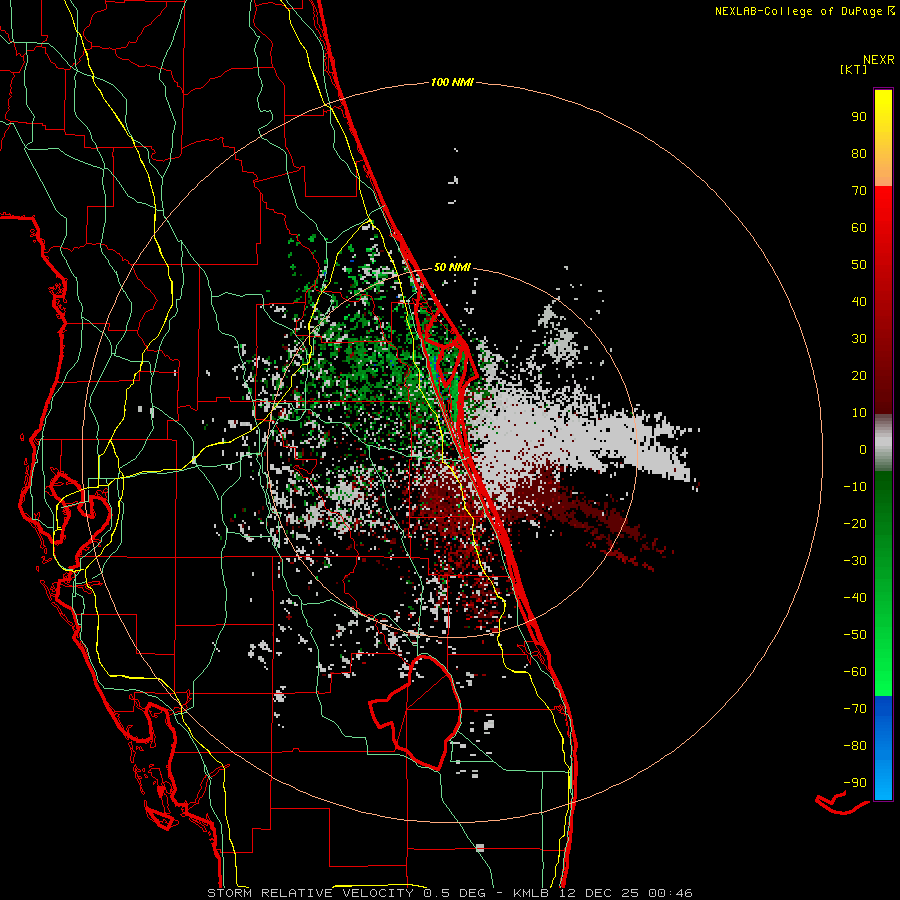Click the -40 legend value
The image size is (900, 900).
pos(855,598)
